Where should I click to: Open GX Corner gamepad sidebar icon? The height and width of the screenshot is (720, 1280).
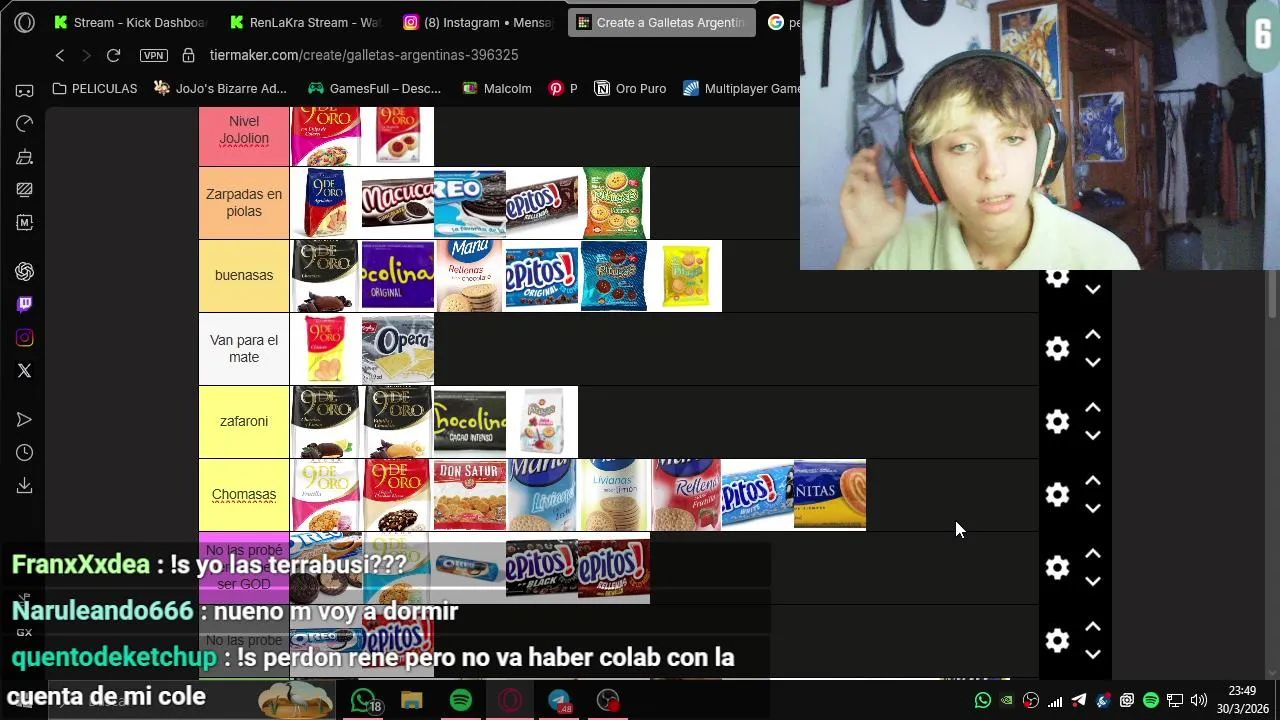(25, 90)
